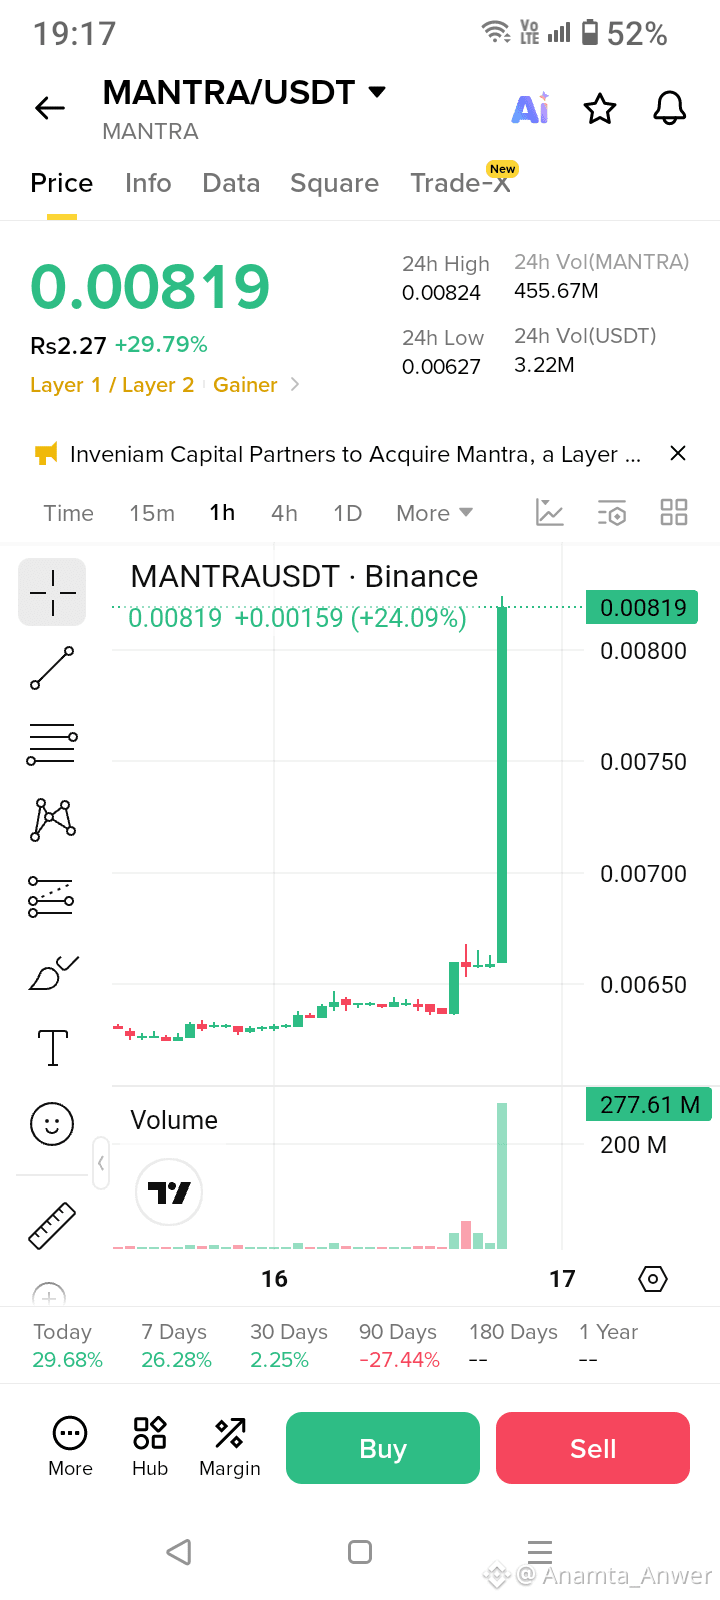Click the TradingView logo on chart
The height and width of the screenshot is (1600, 720).
coord(169,1192)
